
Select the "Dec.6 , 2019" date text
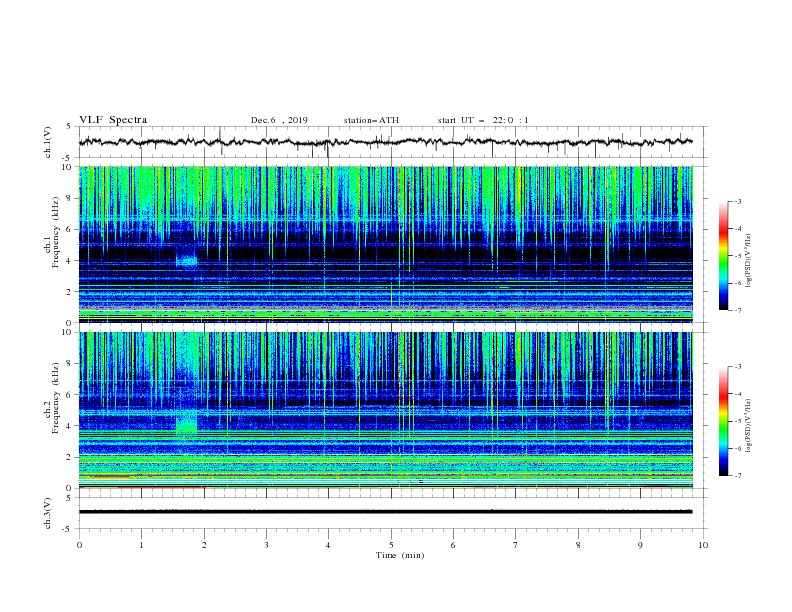(x=279, y=120)
